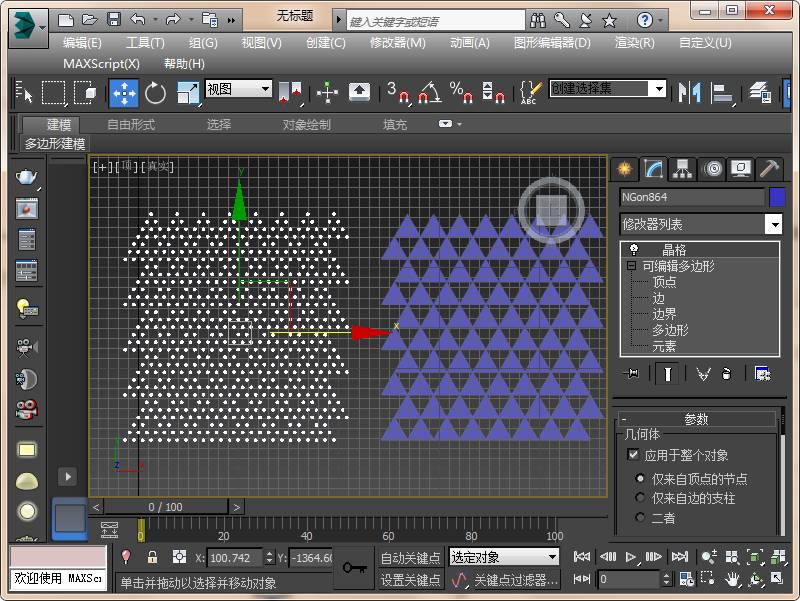Open the Mirror tool
The width and height of the screenshot is (800, 601).
[x=689, y=93]
